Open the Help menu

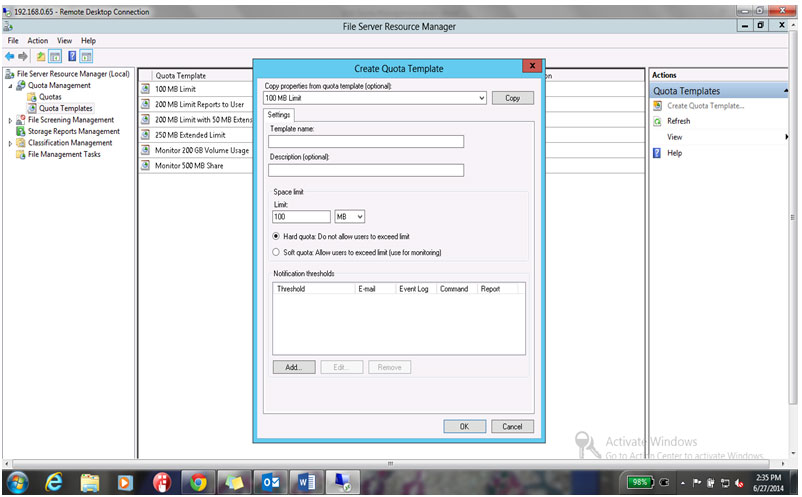click(x=88, y=40)
